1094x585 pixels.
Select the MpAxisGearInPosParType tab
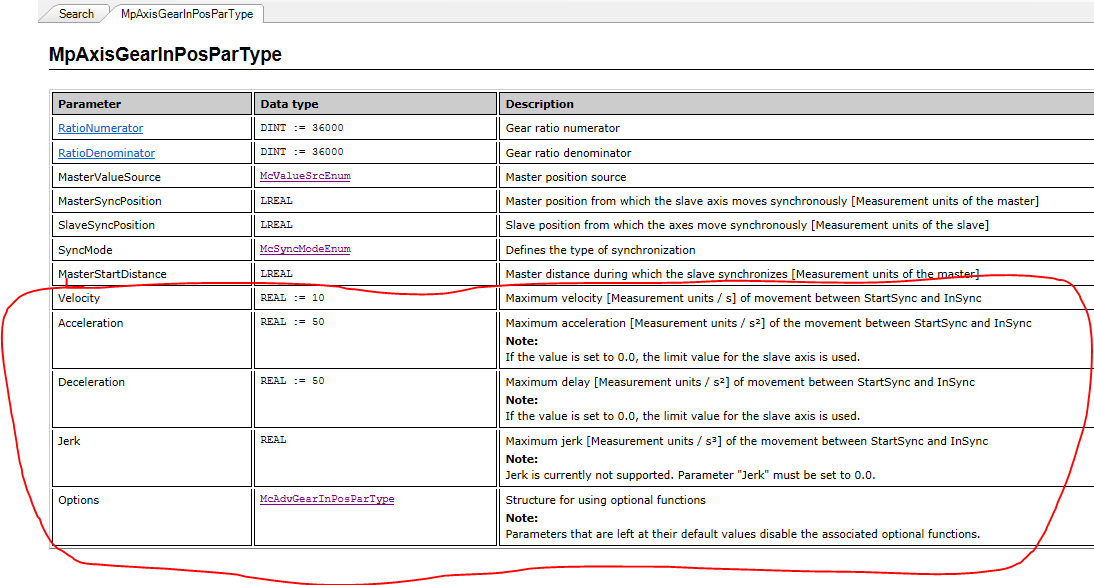click(x=186, y=14)
